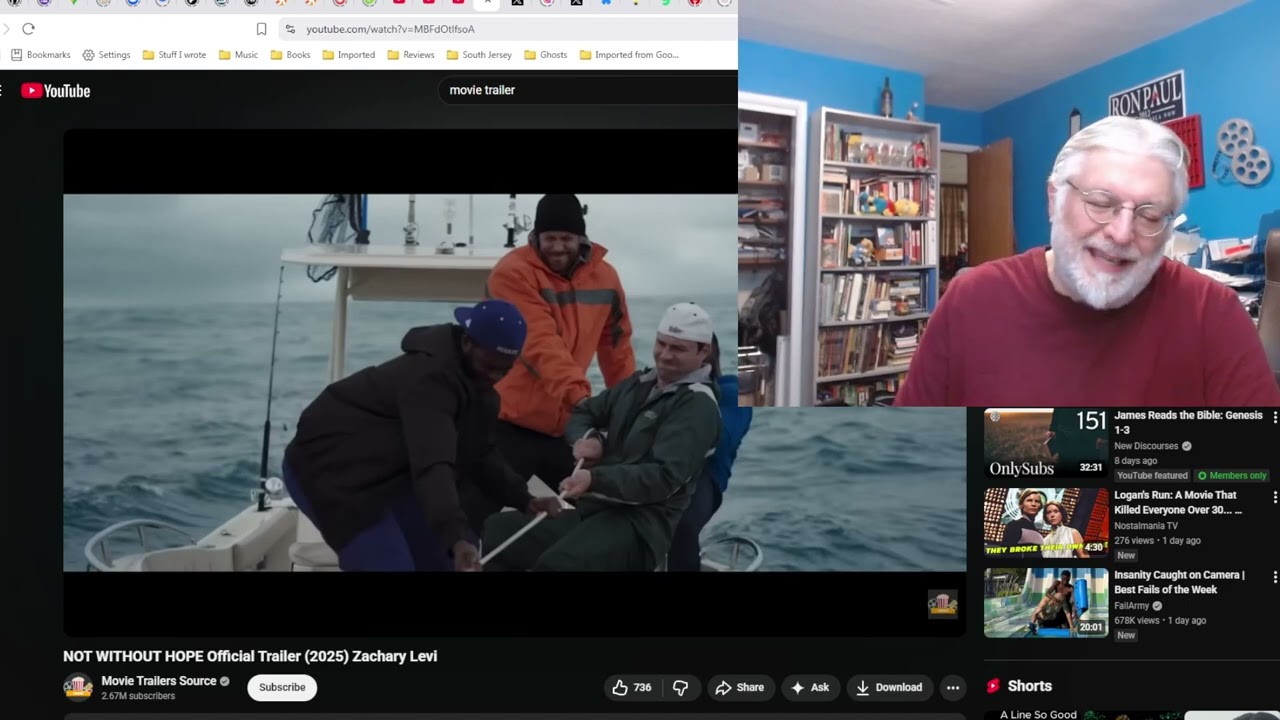Open Logan's Run: A Movie That Killed Everyone title
Image resolution: width=1280 pixels, height=720 pixels.
1178,502
